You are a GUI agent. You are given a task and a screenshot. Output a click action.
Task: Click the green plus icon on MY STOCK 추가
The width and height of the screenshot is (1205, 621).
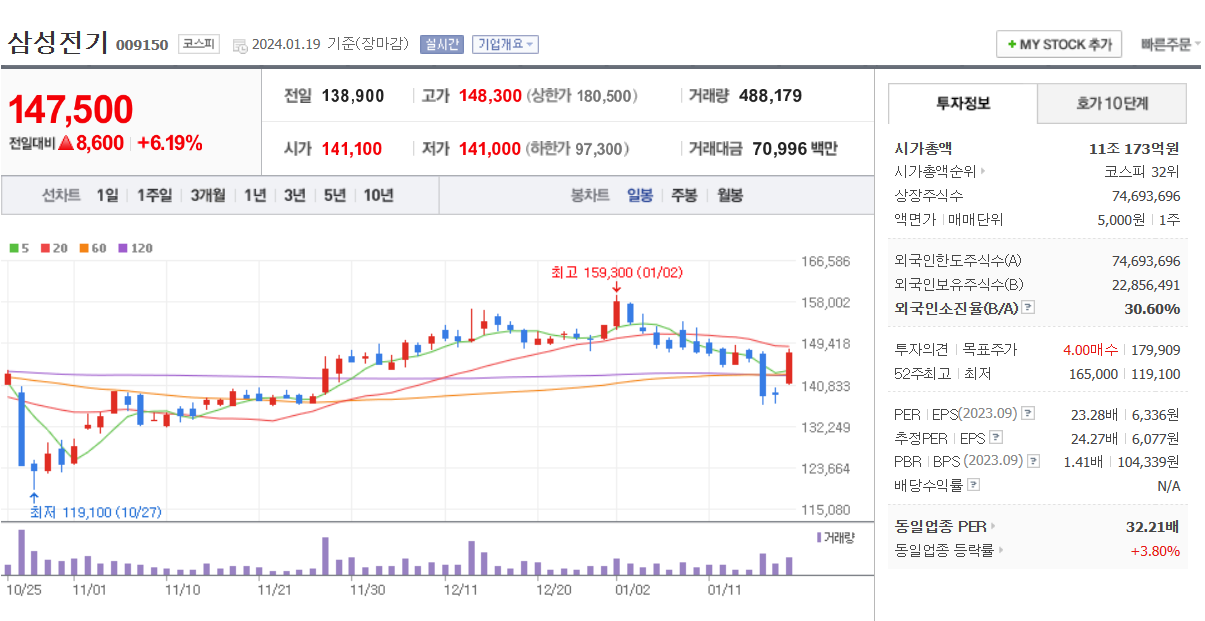pyautogui.click(x=1012, y=45)
